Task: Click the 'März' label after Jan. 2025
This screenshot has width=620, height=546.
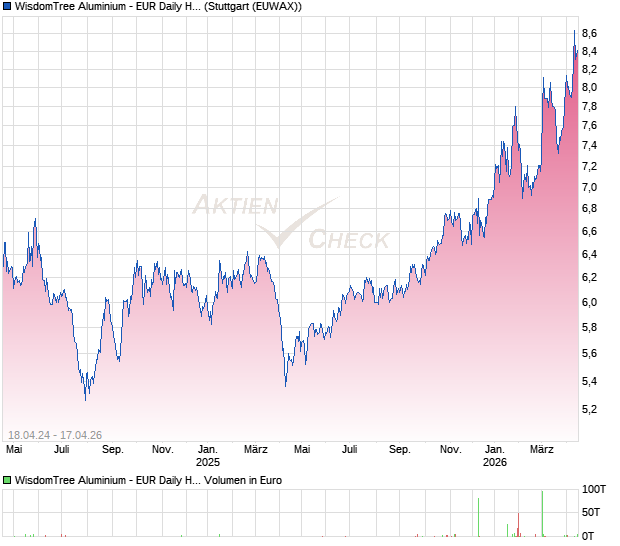Action: click(256, 450)
